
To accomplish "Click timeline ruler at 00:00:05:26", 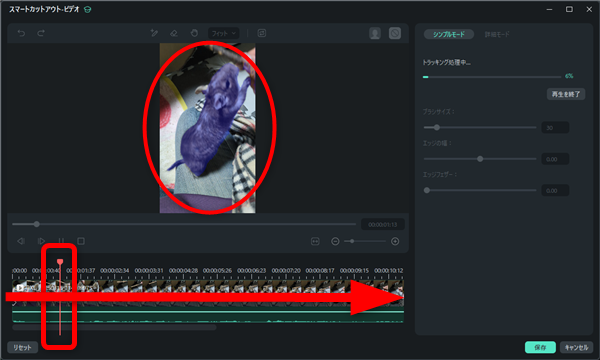I will tap(217, 270).
